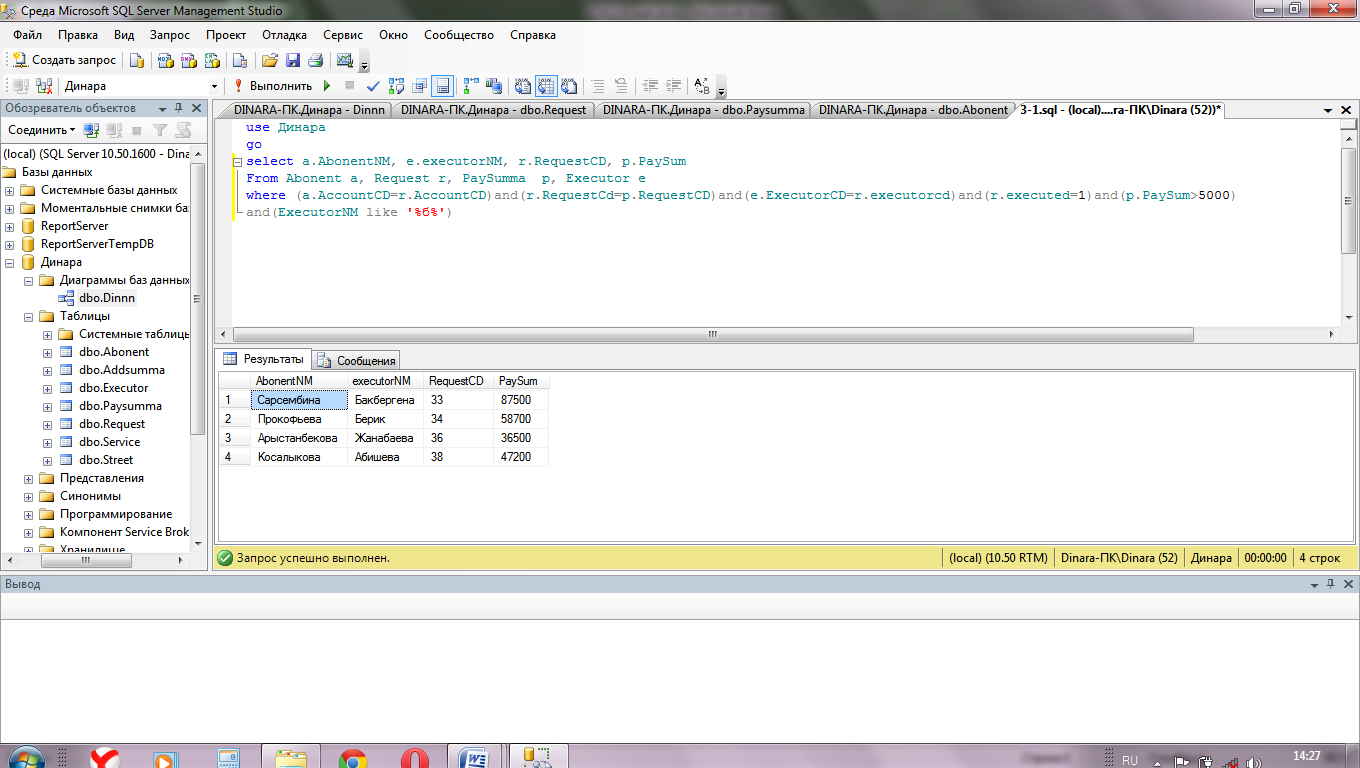Switch to the dbo.Paysumma tab
Viewport: 1360px width, 768px height.
coord(703,110)
